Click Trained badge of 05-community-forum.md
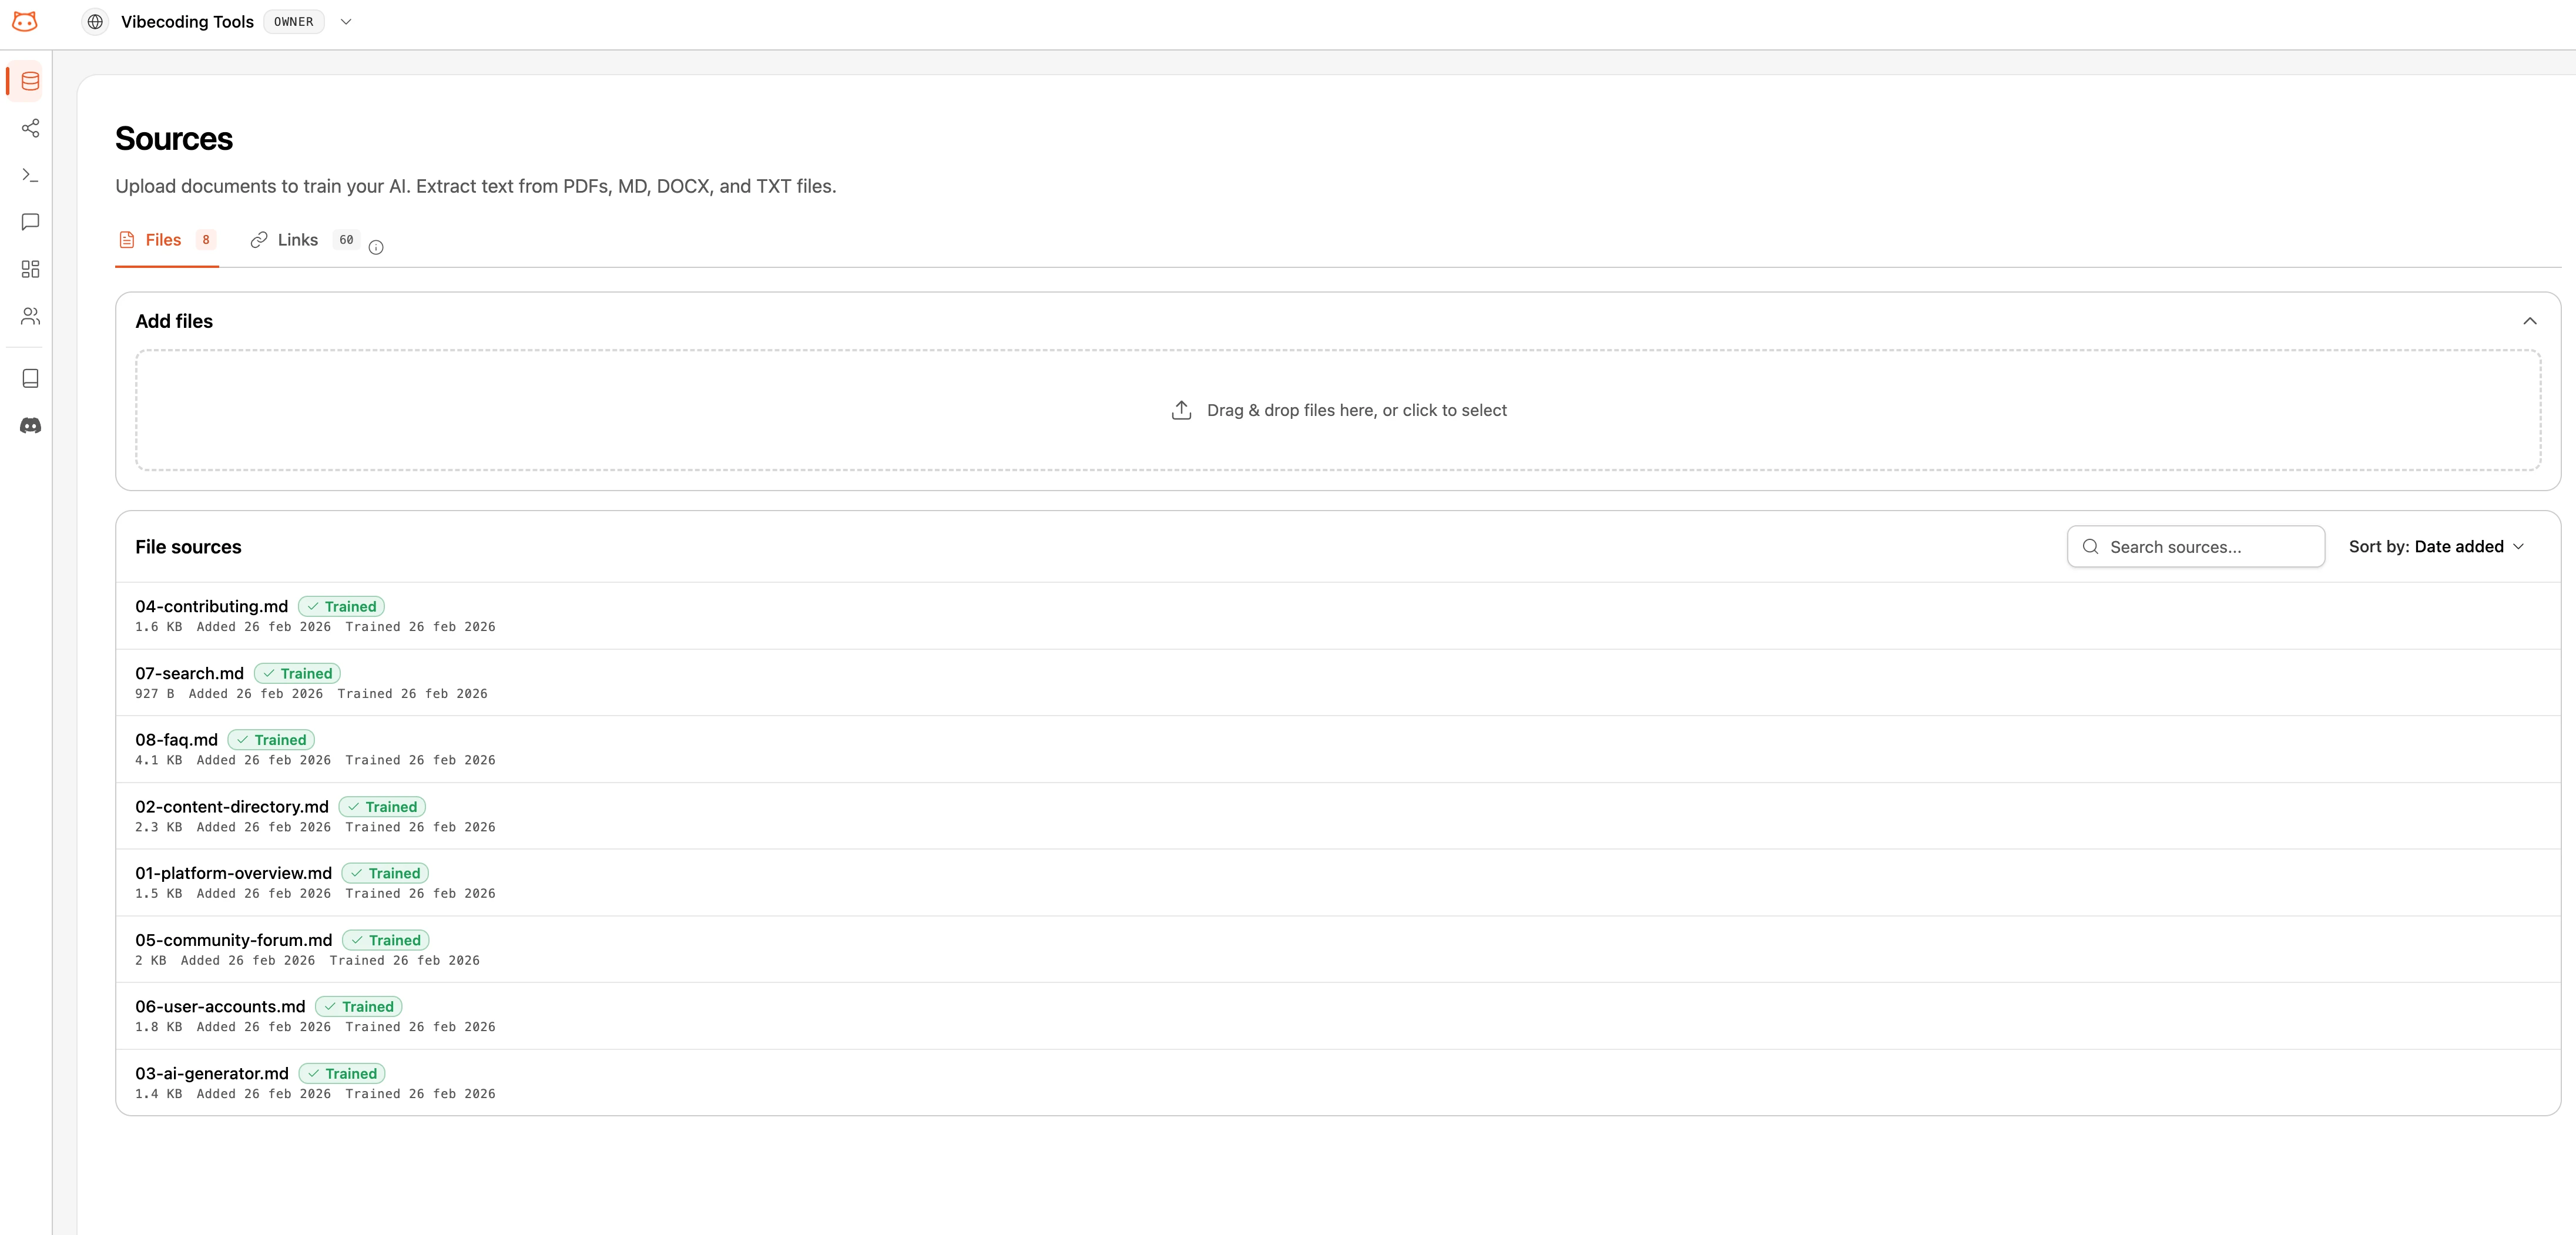Screen dimensions: 2576x1235 [x=386, y=940]
